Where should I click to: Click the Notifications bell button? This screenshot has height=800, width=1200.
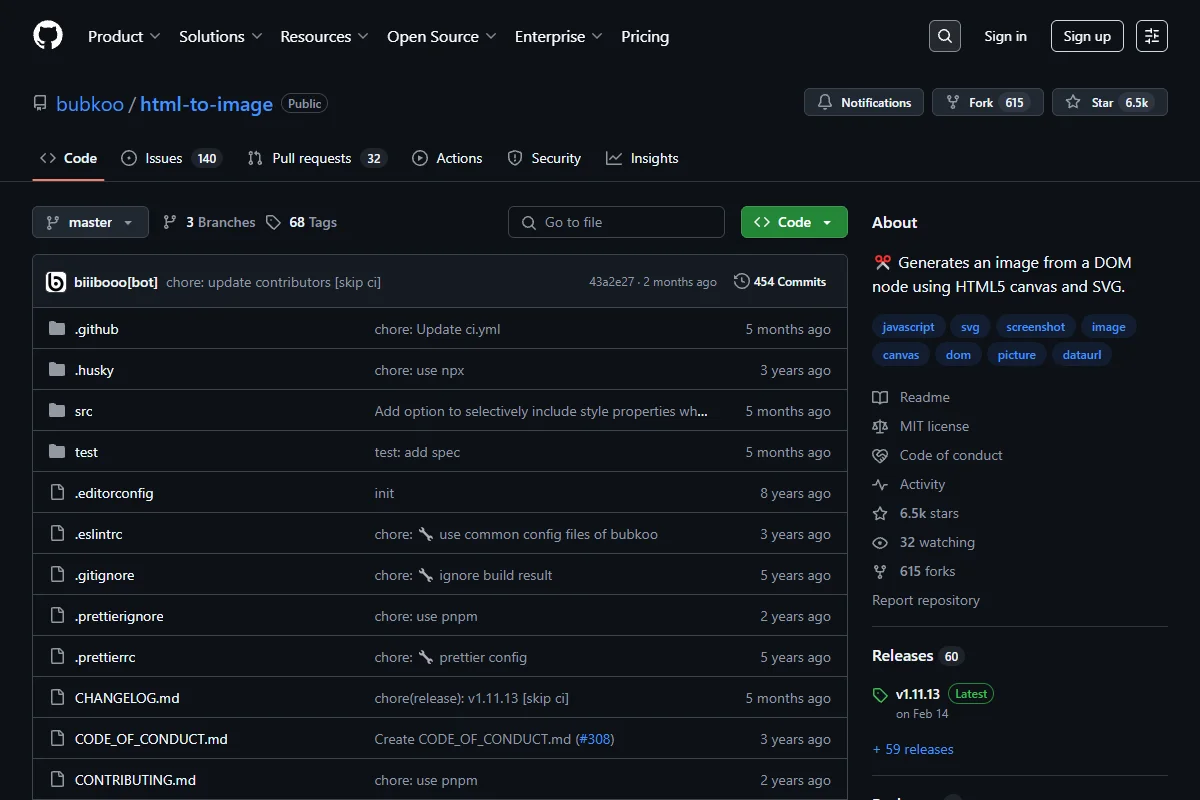coord(864,102)
